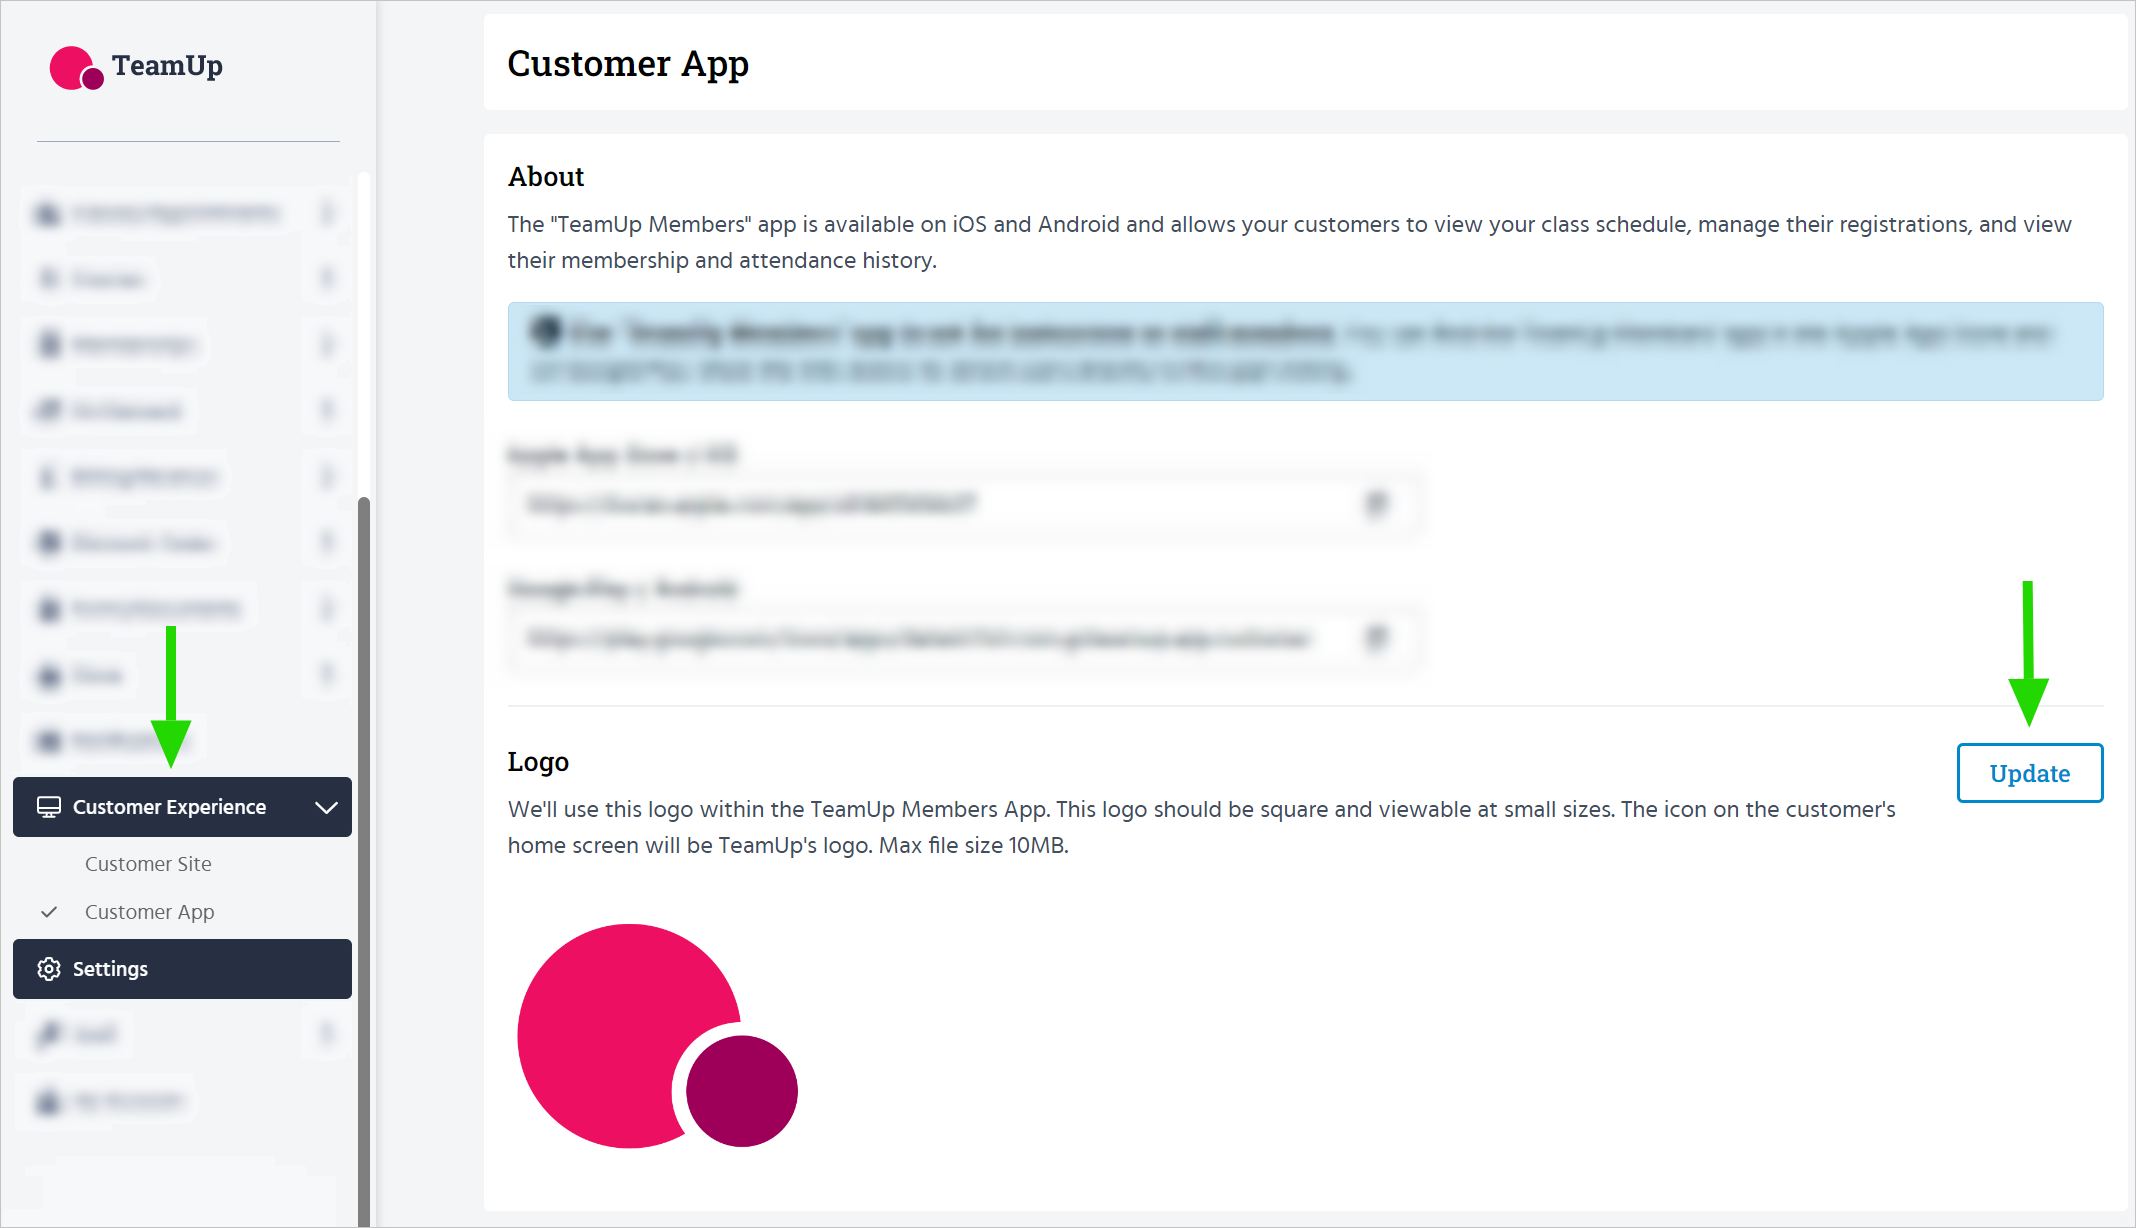The width and height of the screenshot is (2136, 1228).
Task: Expand the Classes section arrow
Action: tap(326, 278)
